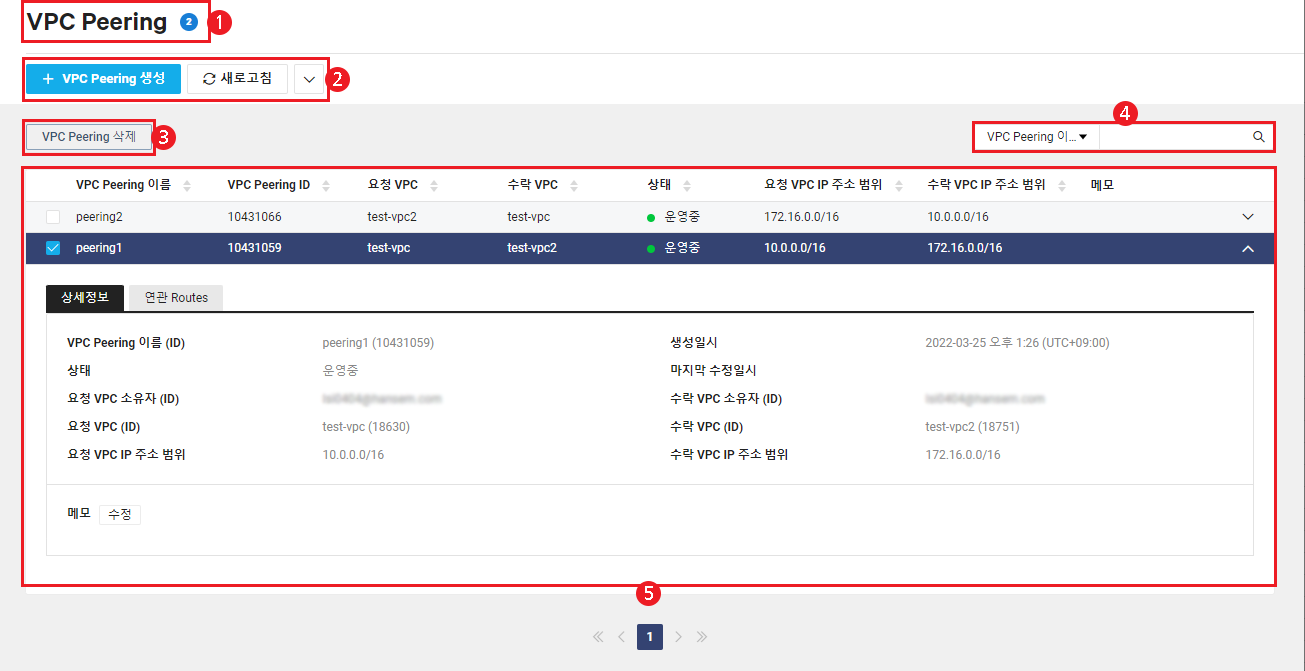Select page 1 in pagination

coord(650,637)
